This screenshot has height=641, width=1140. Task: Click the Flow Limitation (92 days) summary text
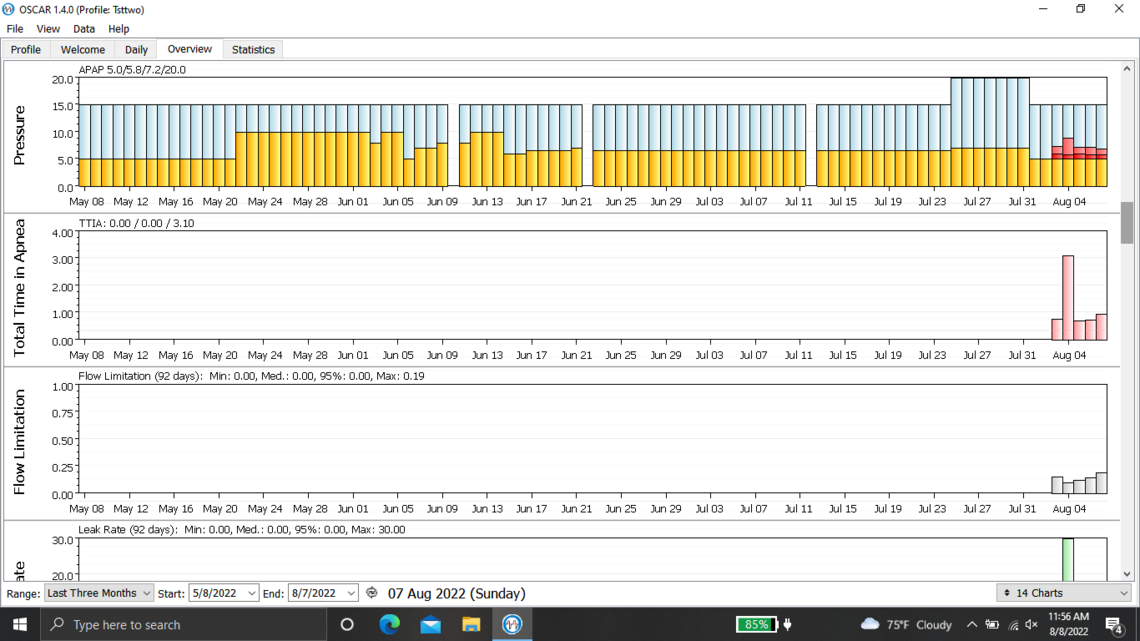click(x=252, y=376)
